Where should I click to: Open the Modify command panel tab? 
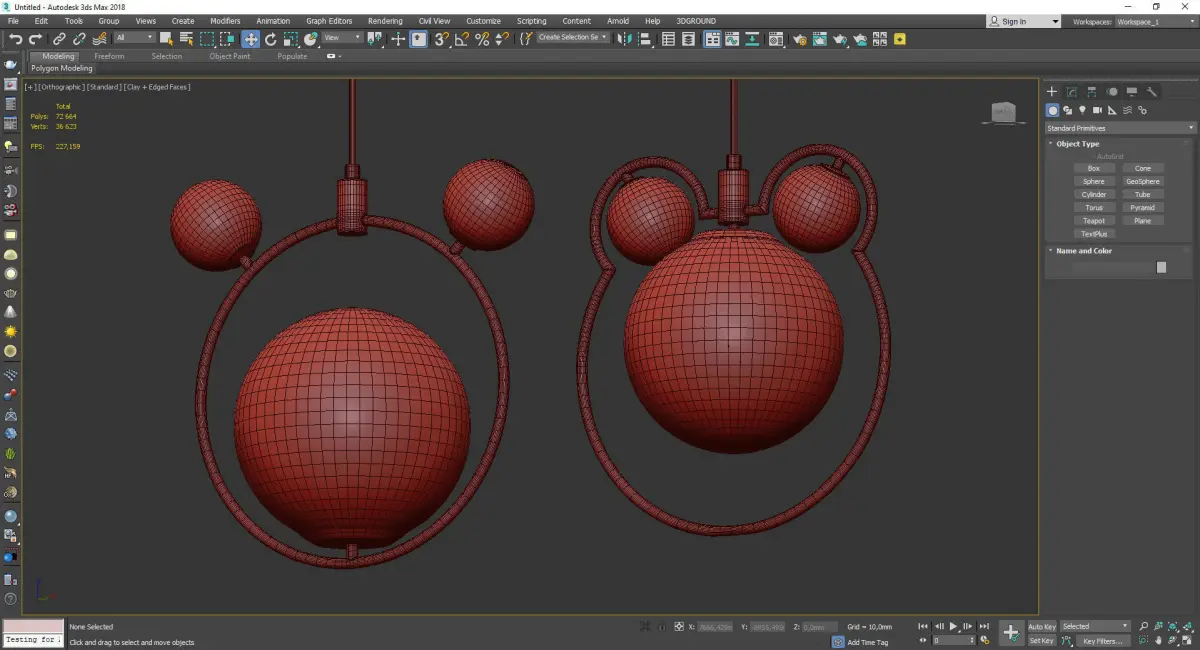1071,92
